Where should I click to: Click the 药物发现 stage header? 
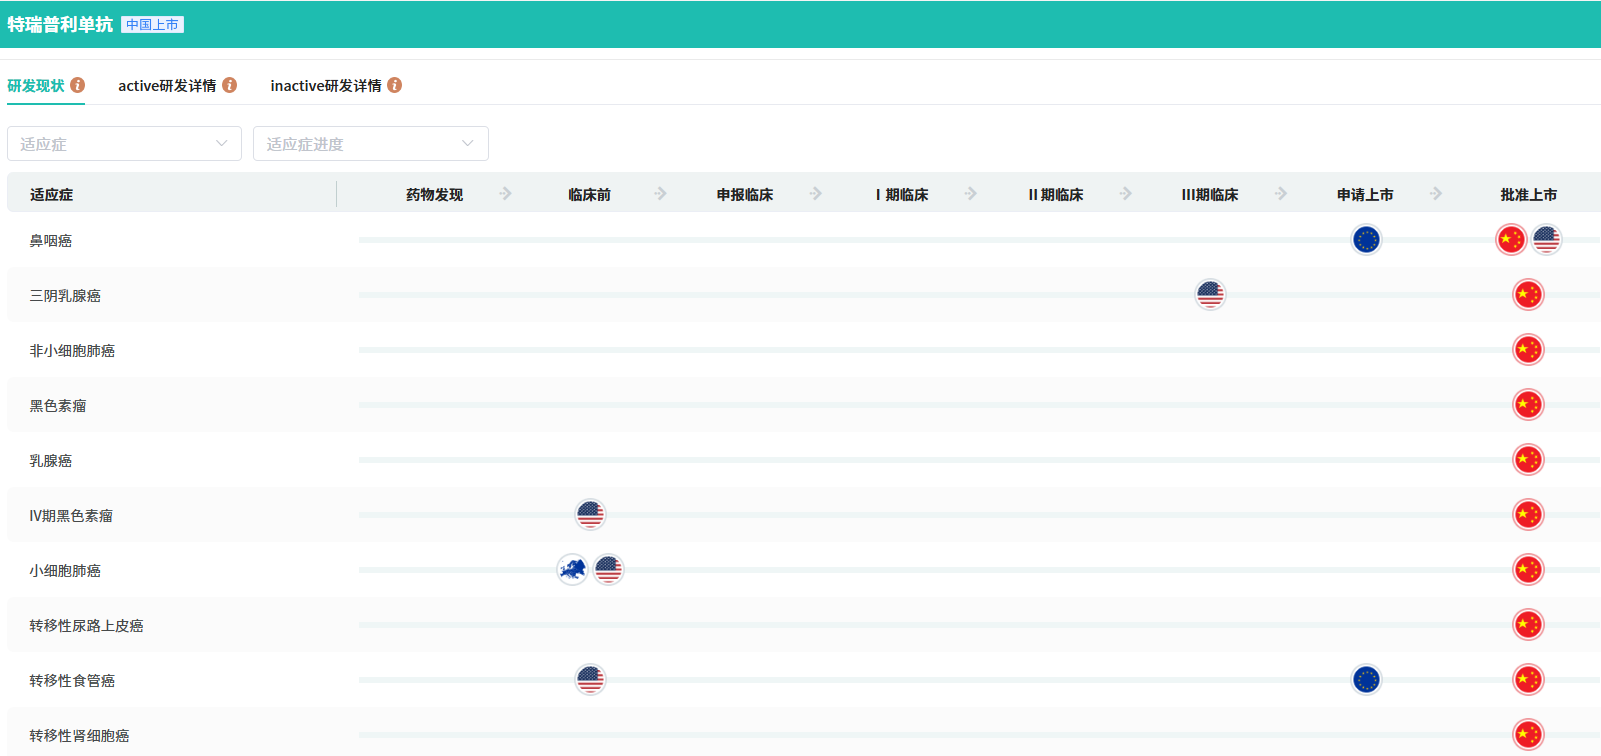(x=434, y=195)
